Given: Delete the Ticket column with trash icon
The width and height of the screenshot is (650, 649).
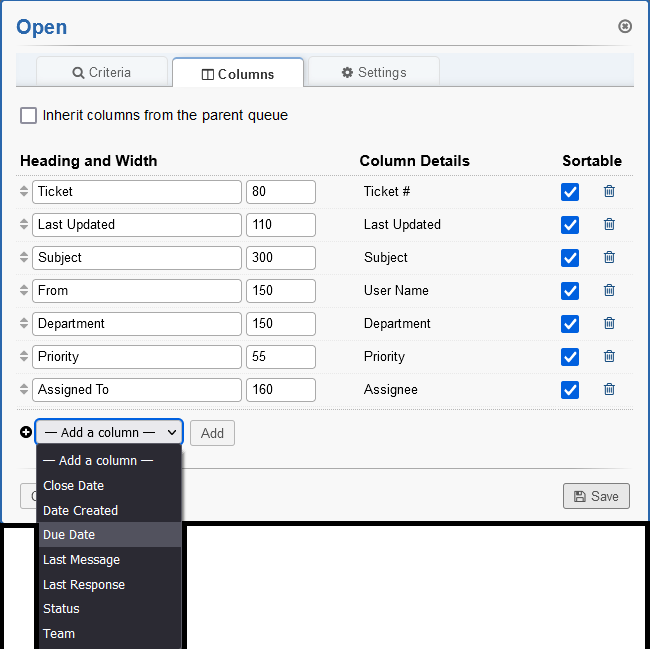Looking at the screenshot, I should [x=609, y=192].
